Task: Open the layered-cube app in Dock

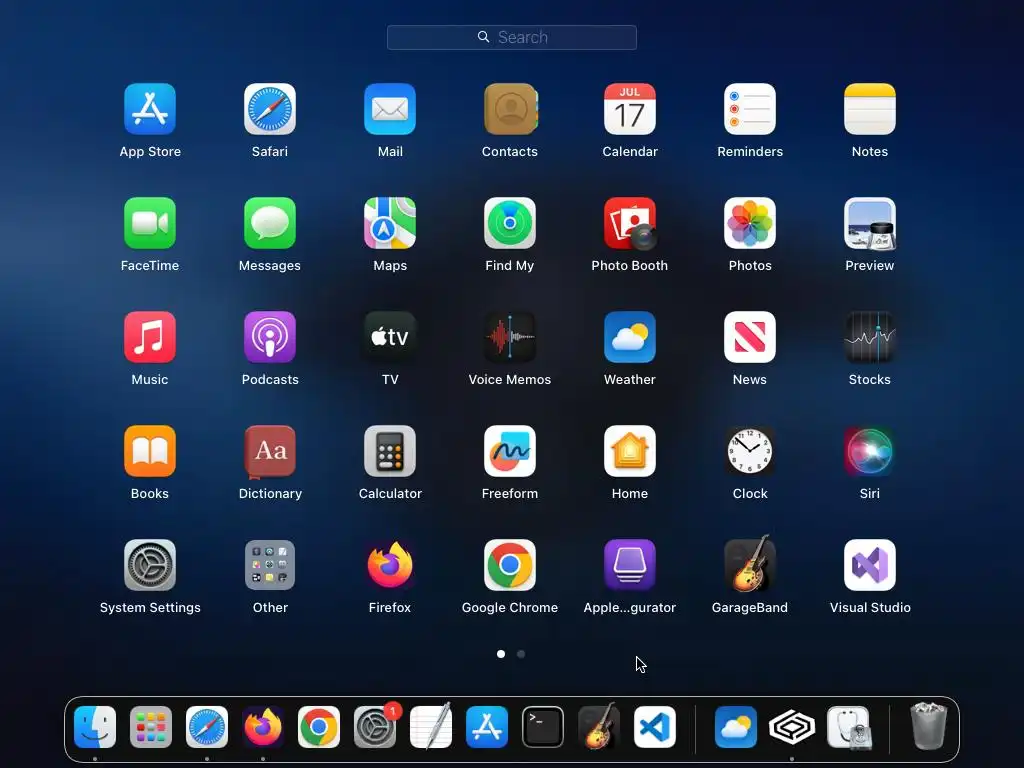Action: (792, 727)
